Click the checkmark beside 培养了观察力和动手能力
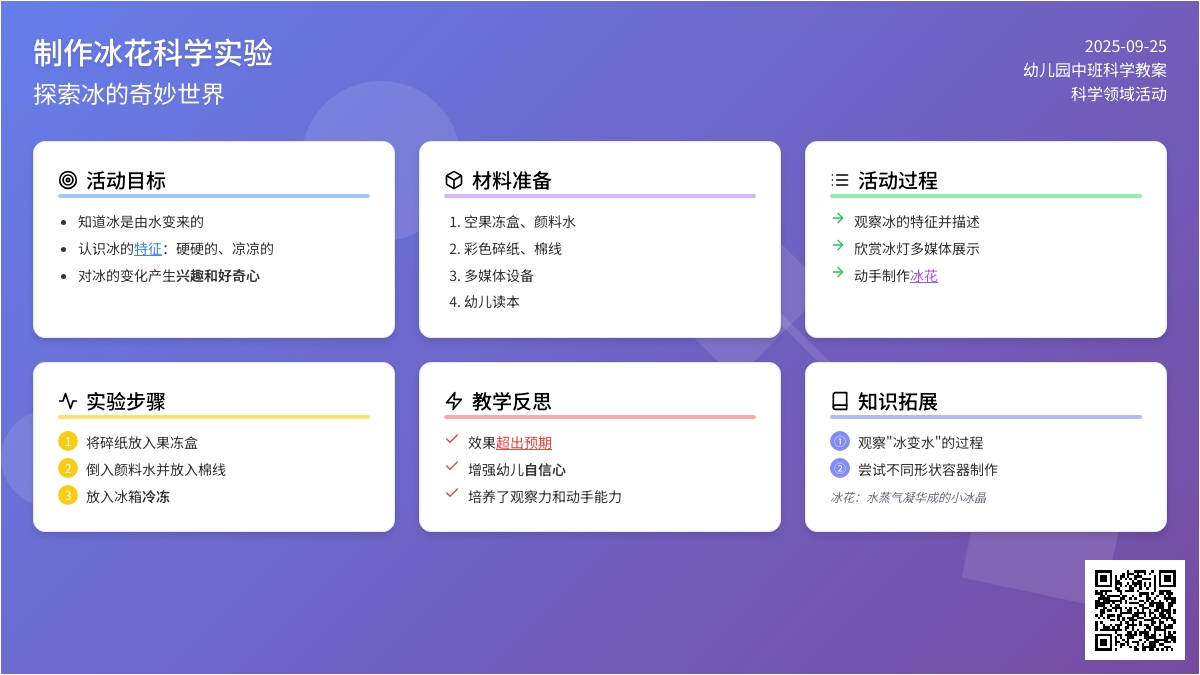The height and width of the screenshot is (675, 1200). point(452,493)
